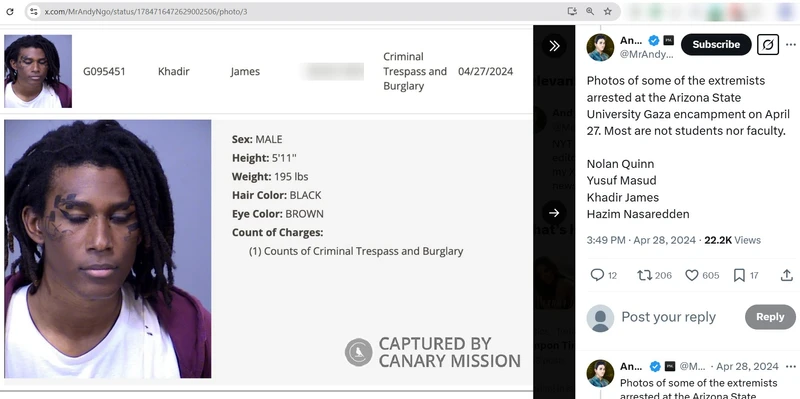The image size is (800, 399).
Task: Open the three-dot more menu on post
Action: pos(790,45)
